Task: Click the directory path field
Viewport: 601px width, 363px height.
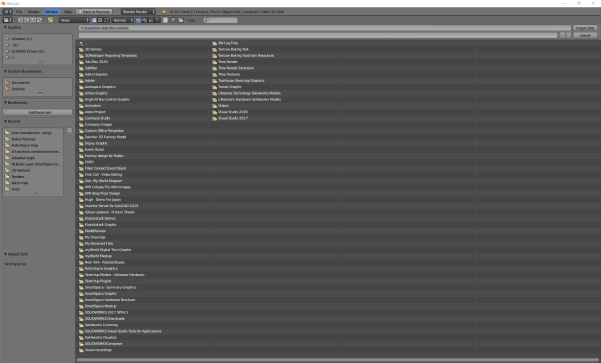Action: click(x=325, y=28)
